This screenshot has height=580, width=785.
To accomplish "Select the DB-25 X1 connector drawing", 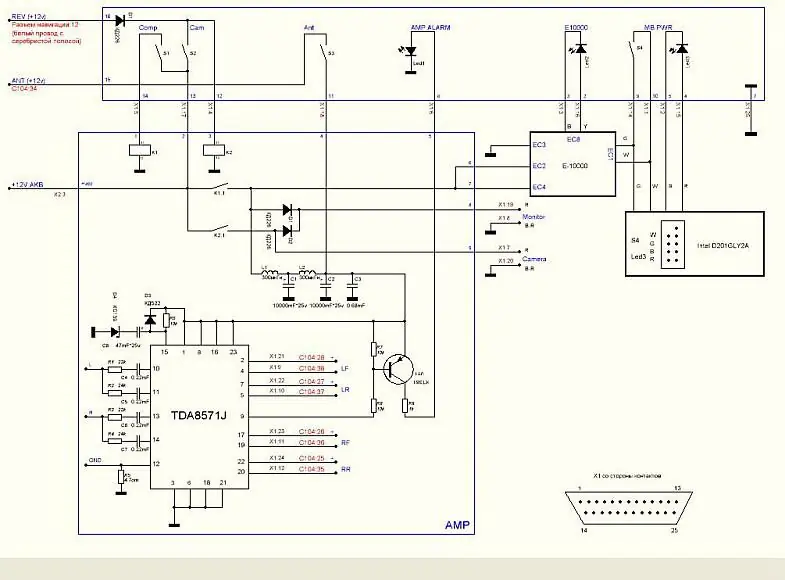I will point(629,508).
